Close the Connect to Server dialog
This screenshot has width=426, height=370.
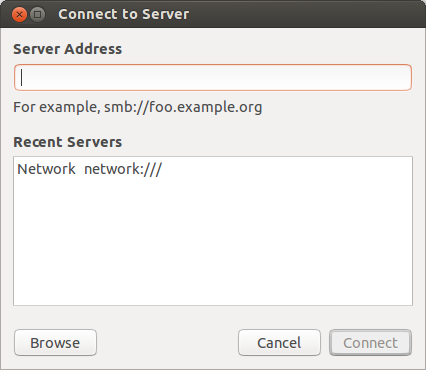pyautogui.click(x=19, y=14)
